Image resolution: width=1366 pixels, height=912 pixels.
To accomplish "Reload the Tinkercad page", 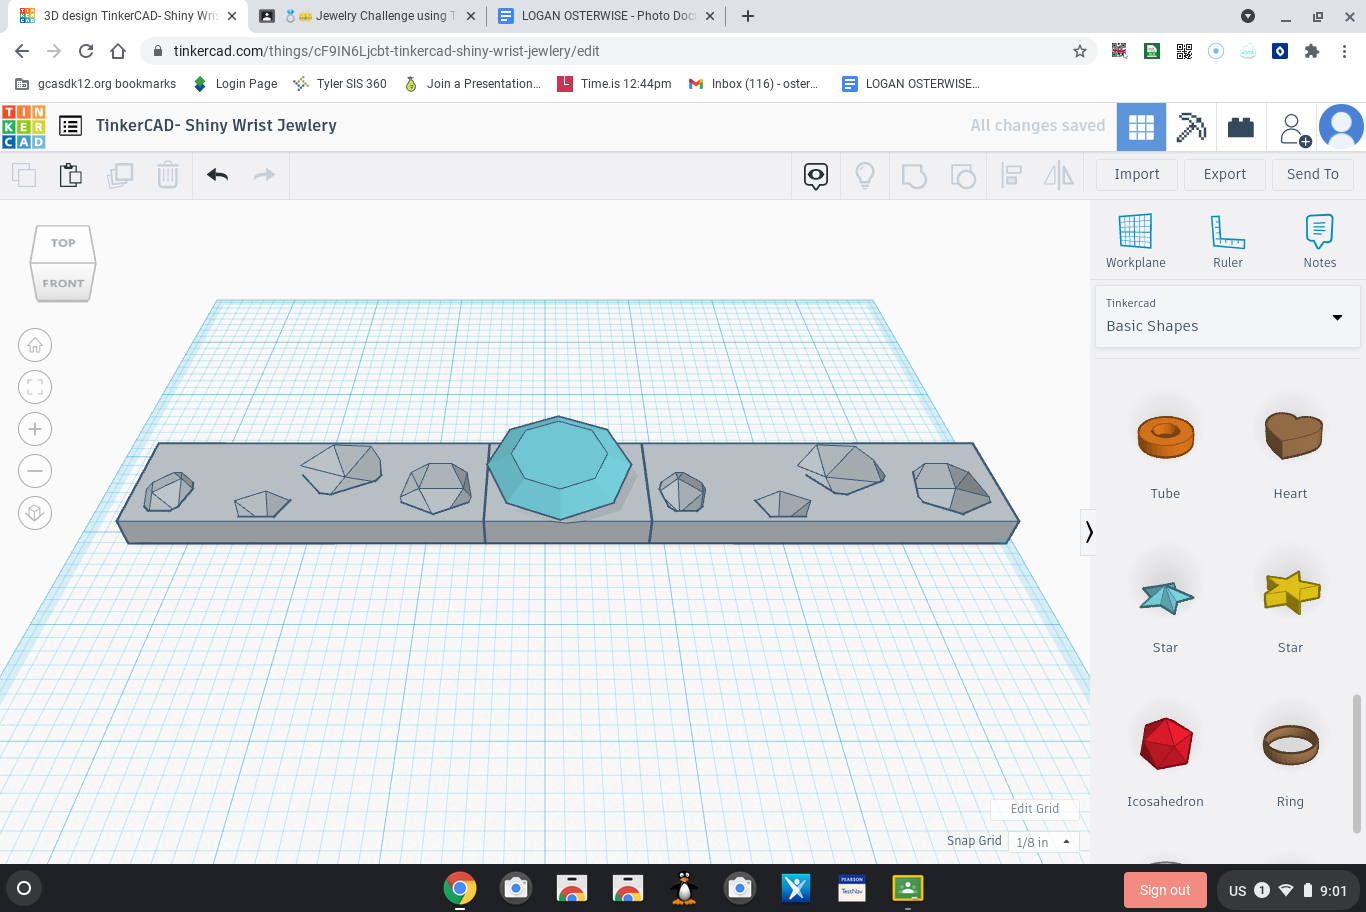I will coord(86,51).
